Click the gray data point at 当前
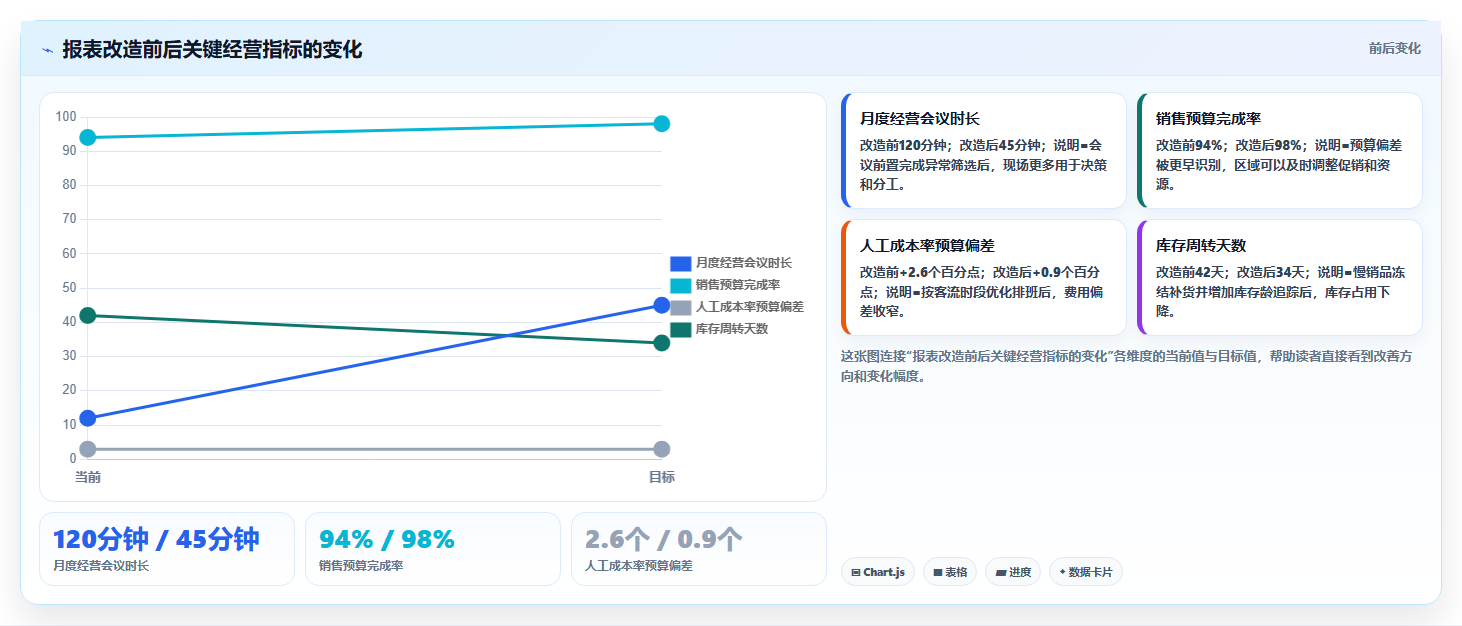 [88, 449]
